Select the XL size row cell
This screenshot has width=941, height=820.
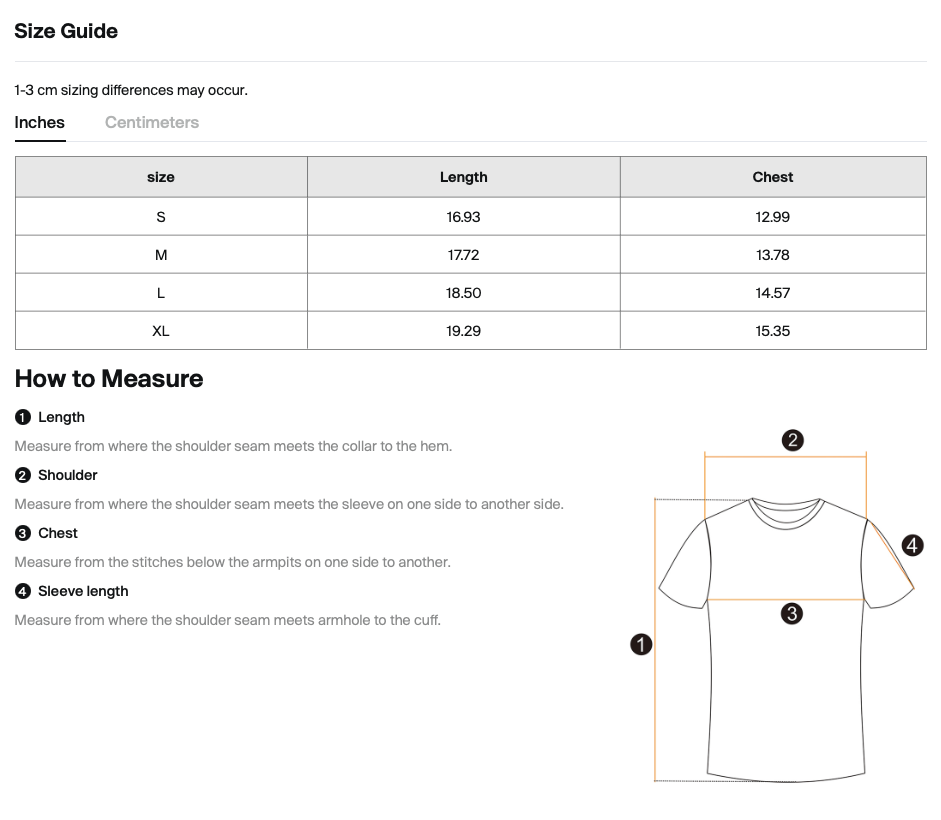tap(161, 331)
